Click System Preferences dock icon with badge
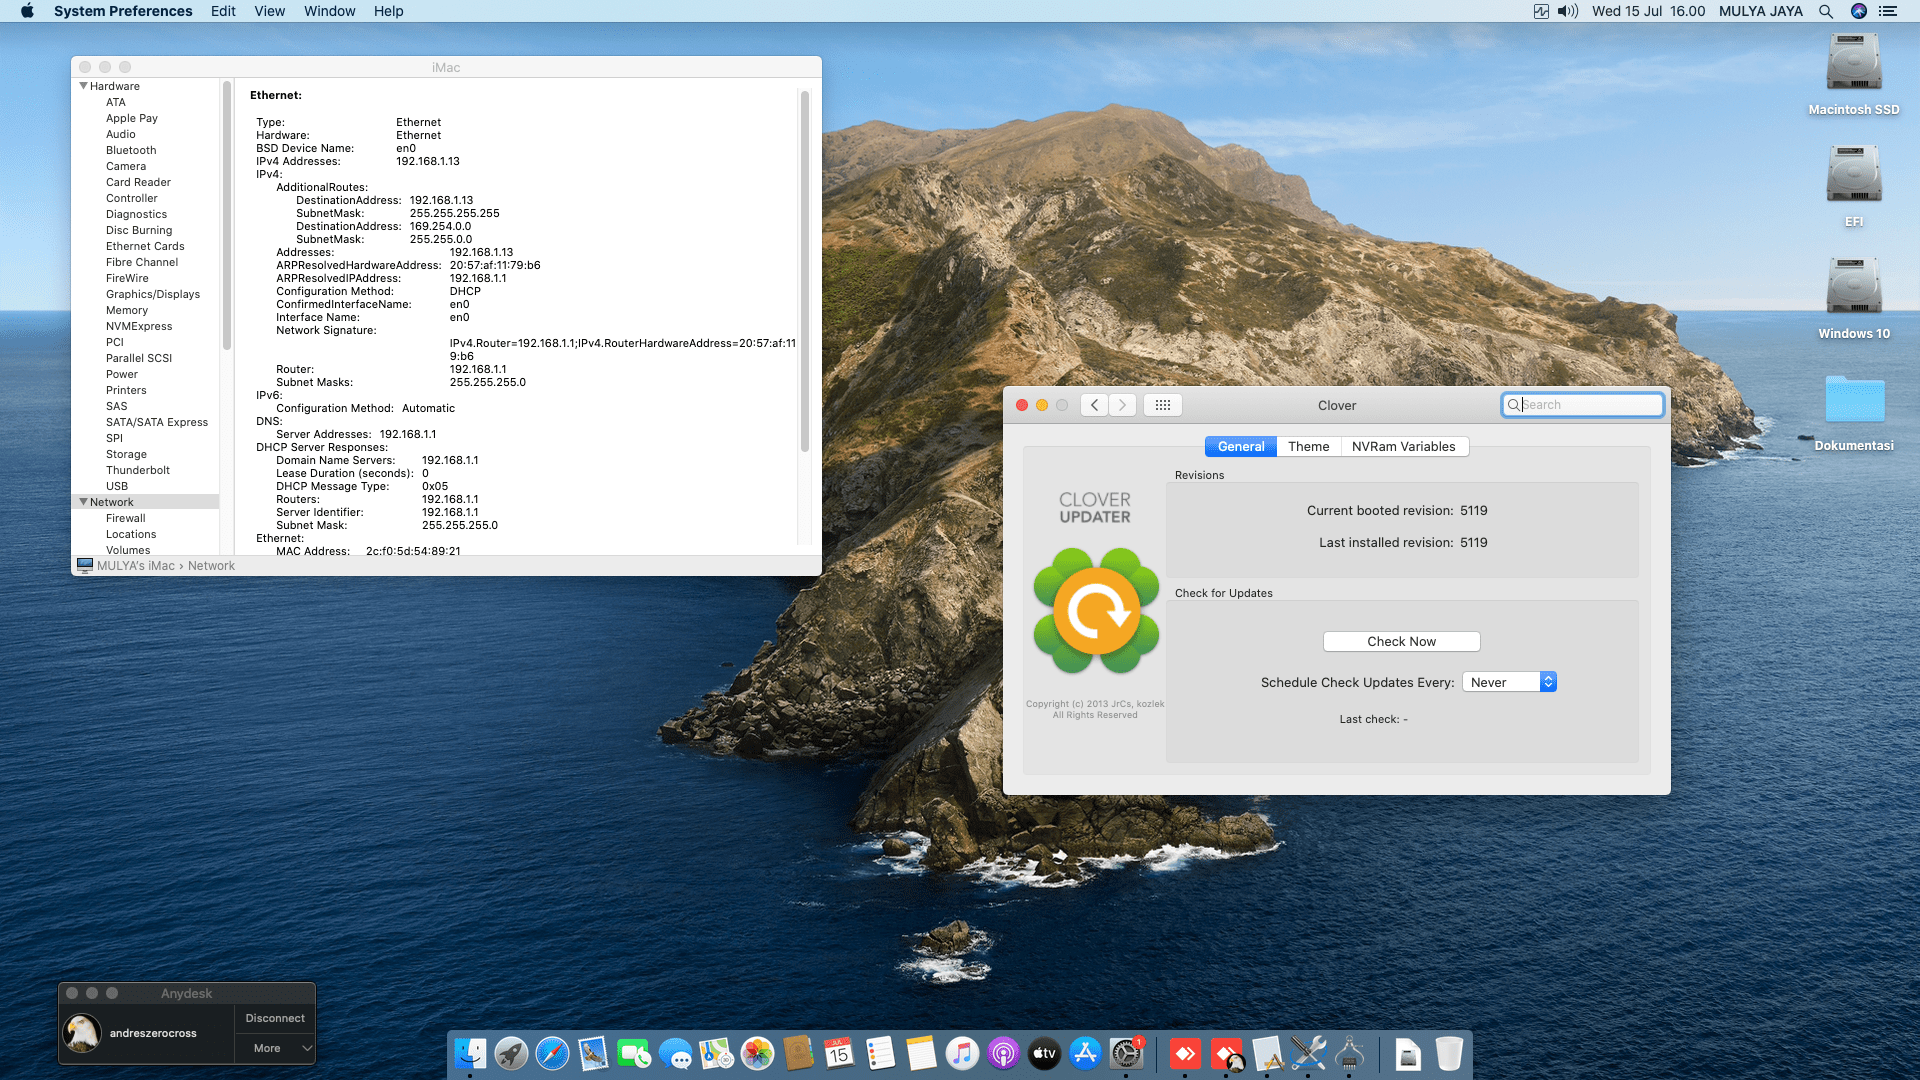 click(x=1126, y=1053)
